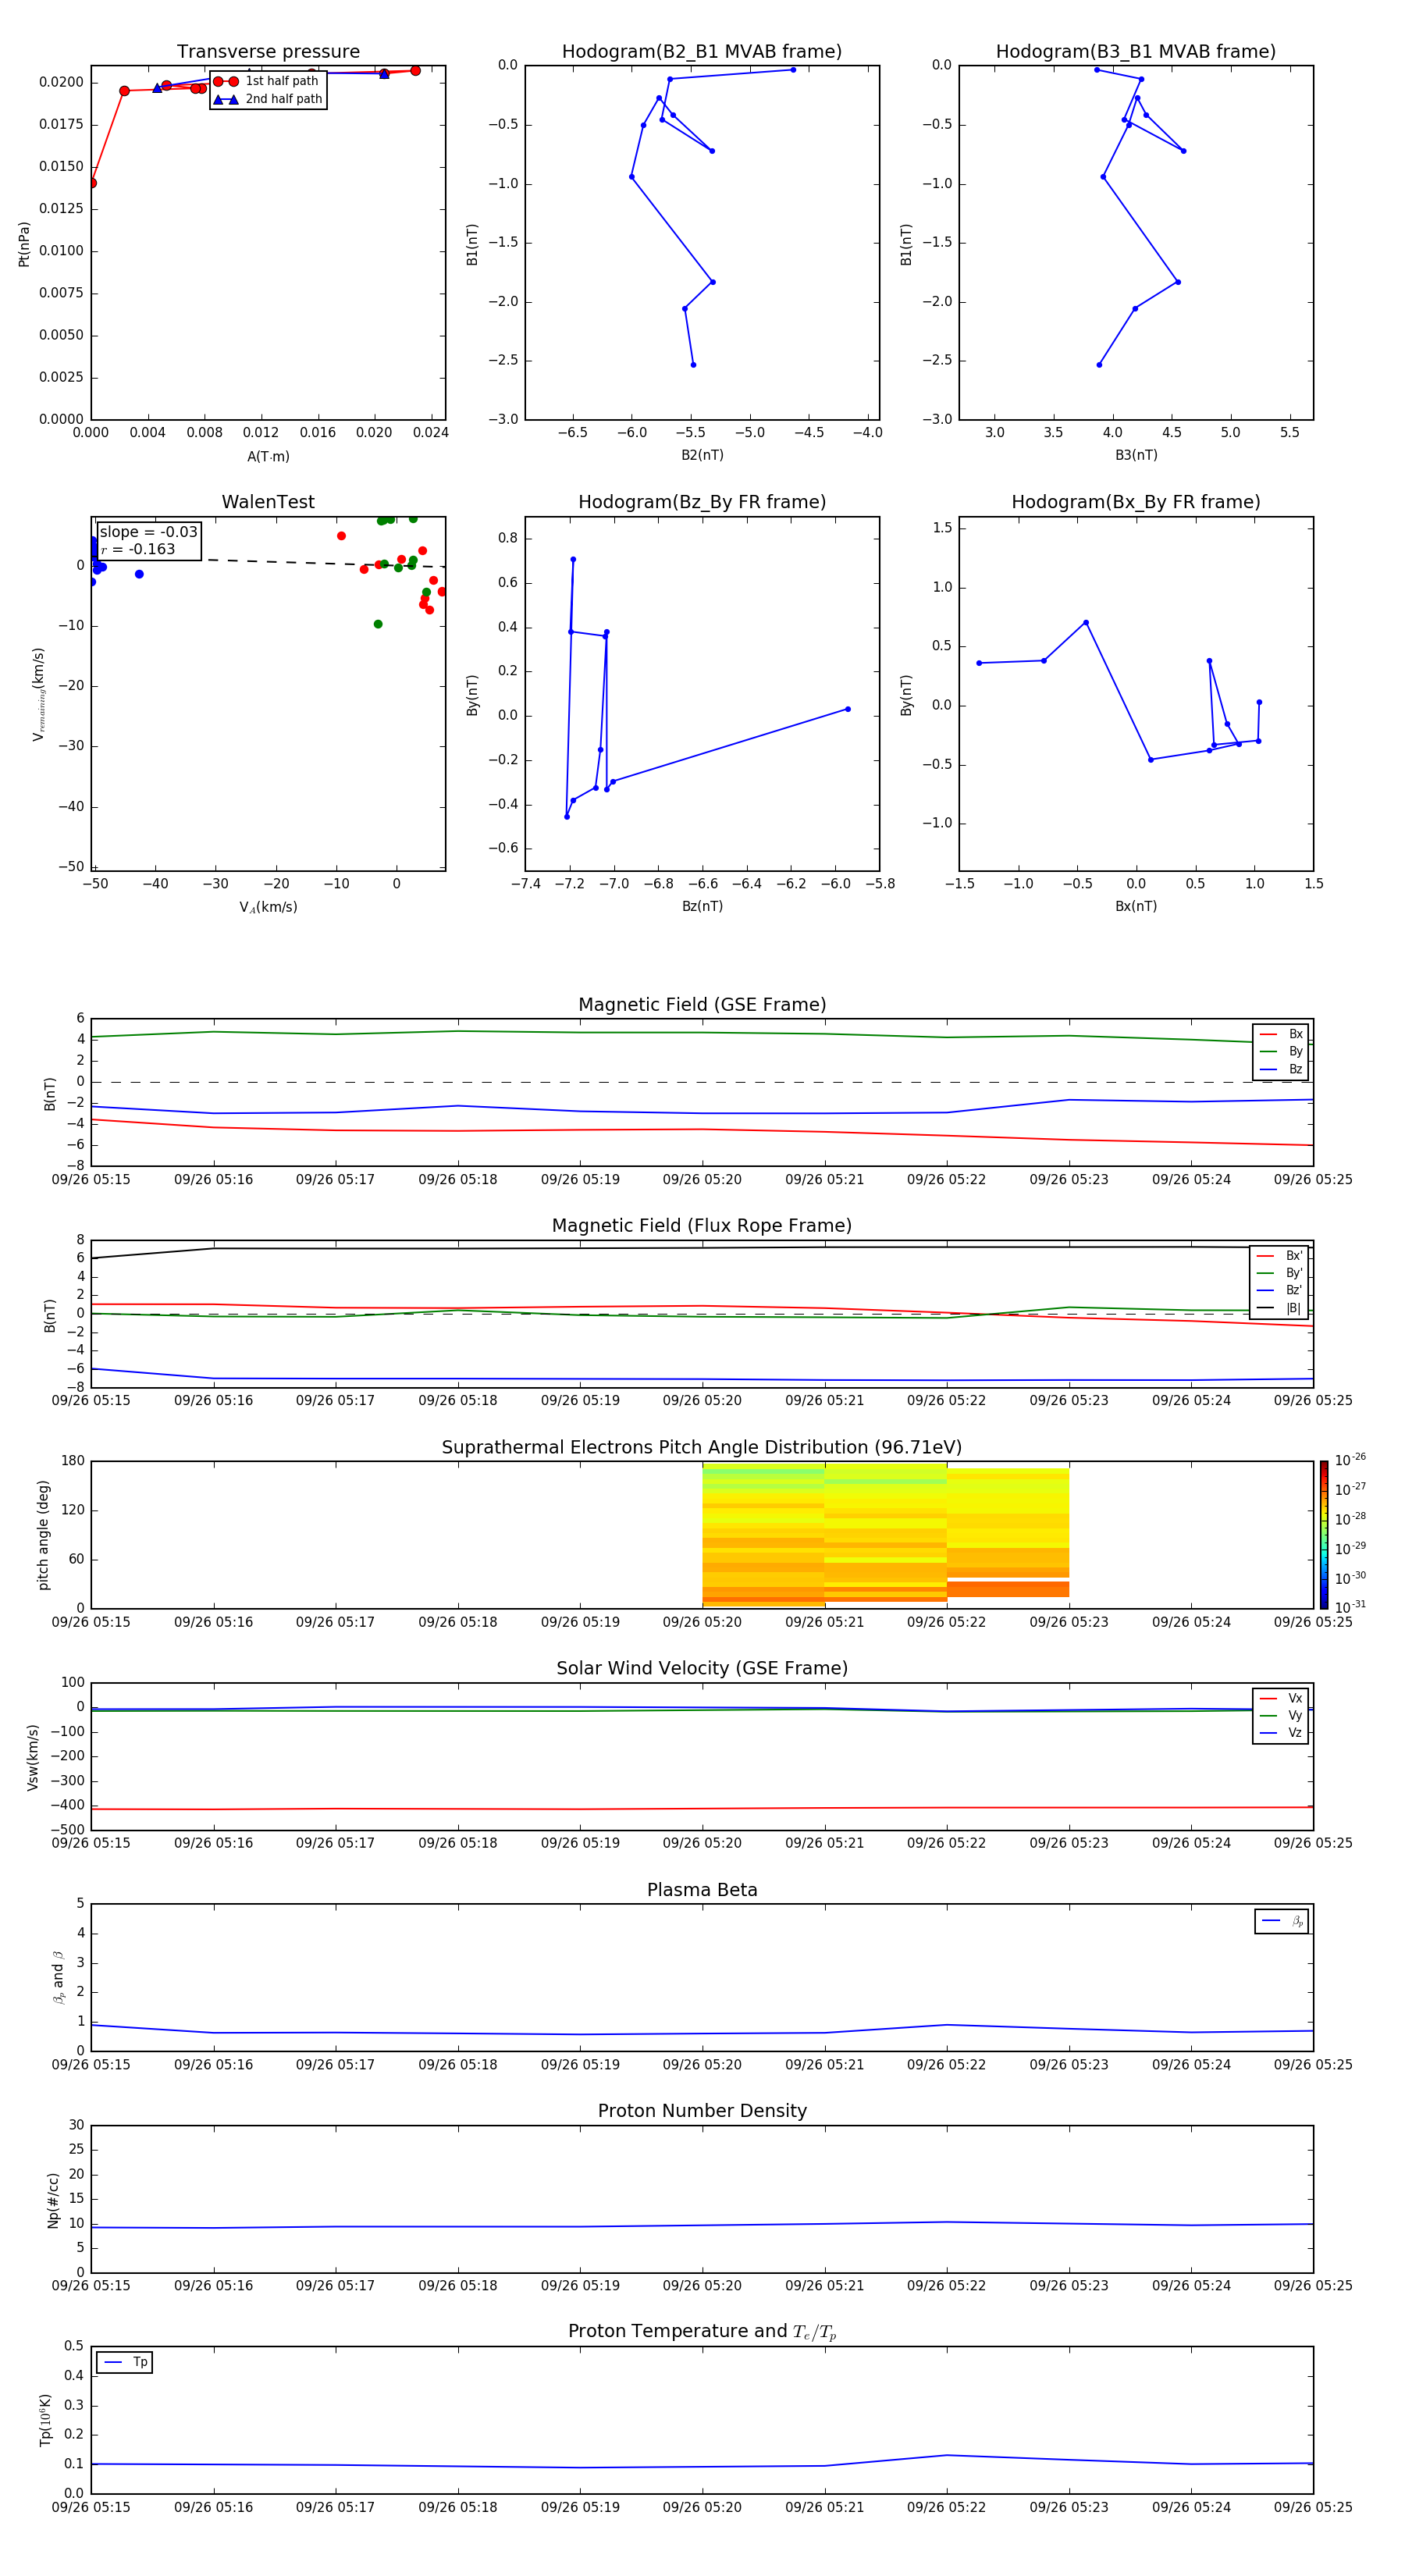This screenshot has height=2576, width=1405.
Task: Click the "slope = -0.03" annotation text
Action: (149, 532)
